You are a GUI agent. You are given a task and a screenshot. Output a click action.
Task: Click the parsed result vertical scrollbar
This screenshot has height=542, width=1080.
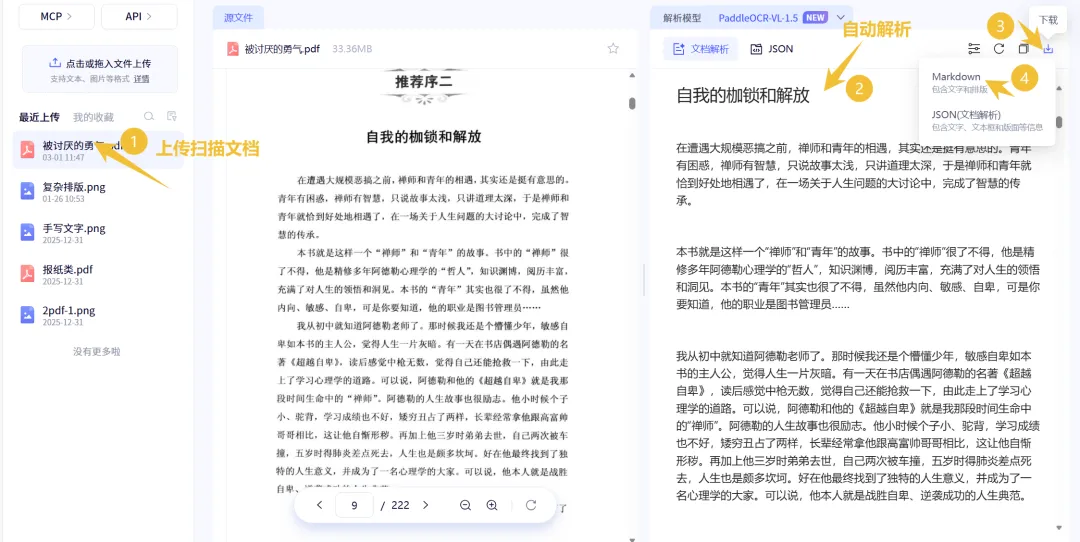pos(1059,123)
